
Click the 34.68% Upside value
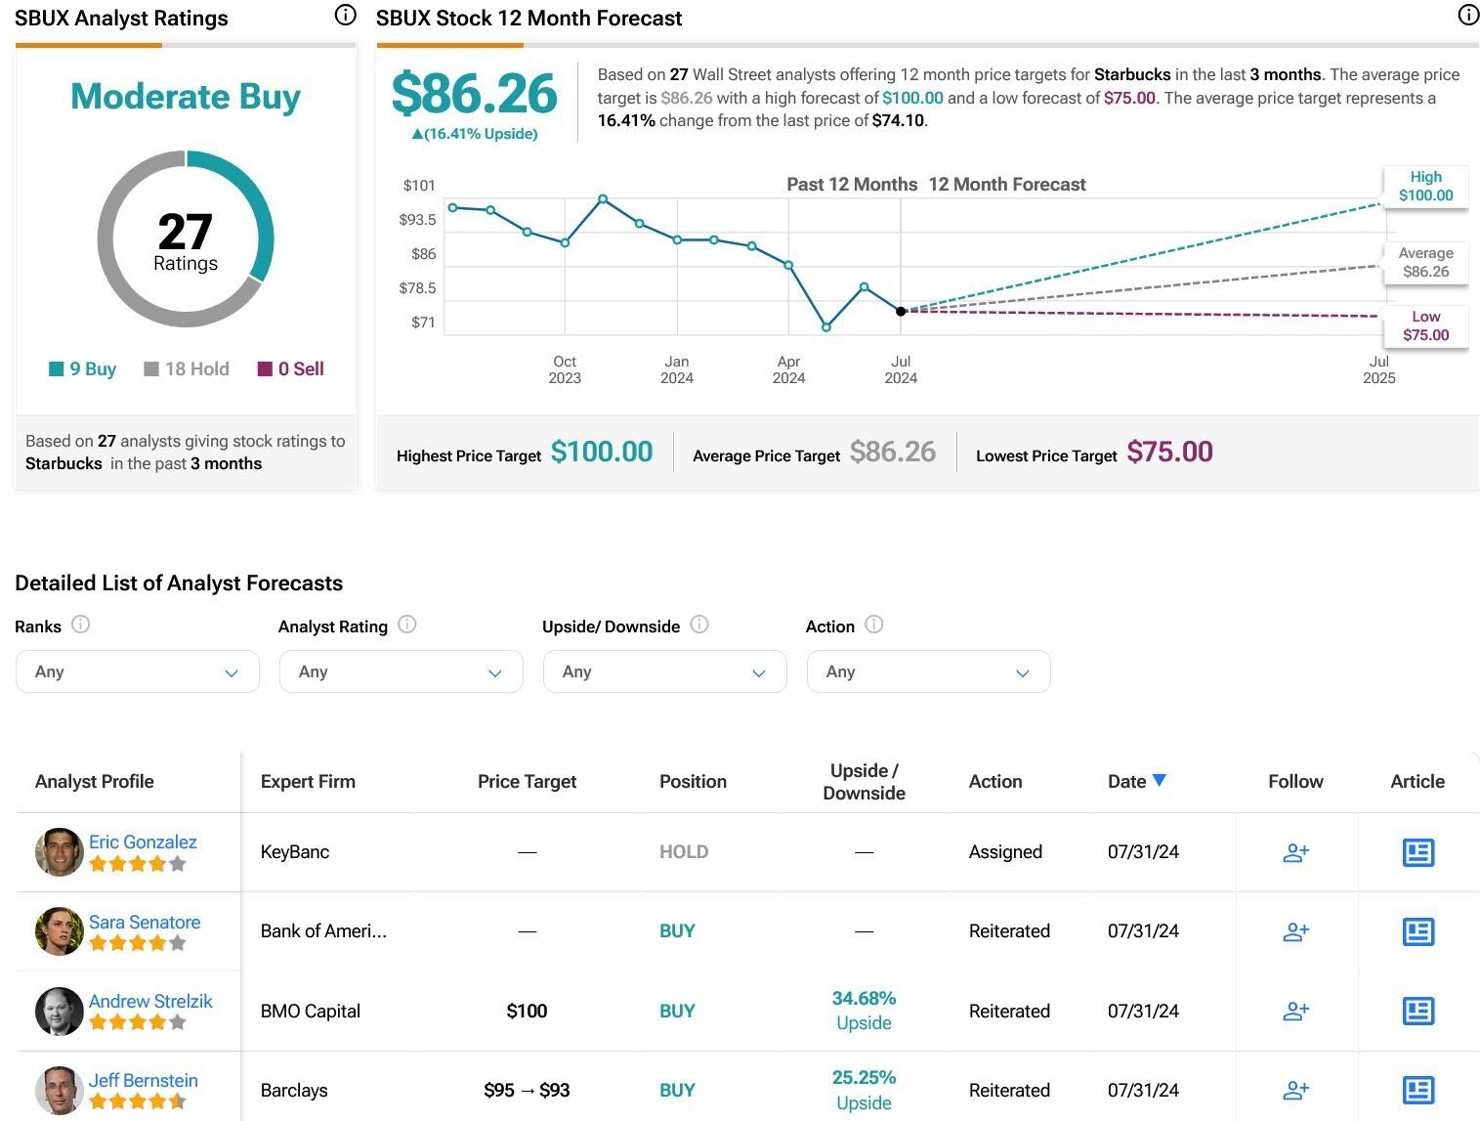pyautogui.click(x=864, y=1010)
